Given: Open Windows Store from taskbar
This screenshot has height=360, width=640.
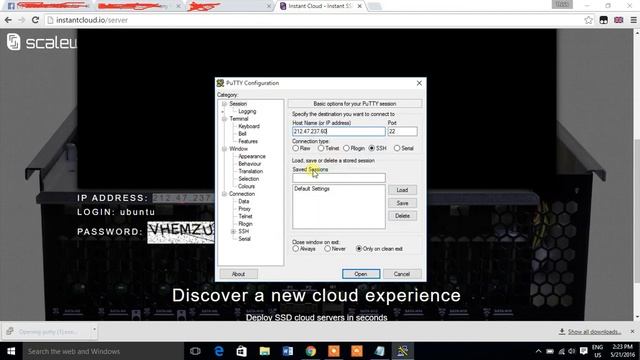Looking at the screenshot, I should [x=242, y=351].
